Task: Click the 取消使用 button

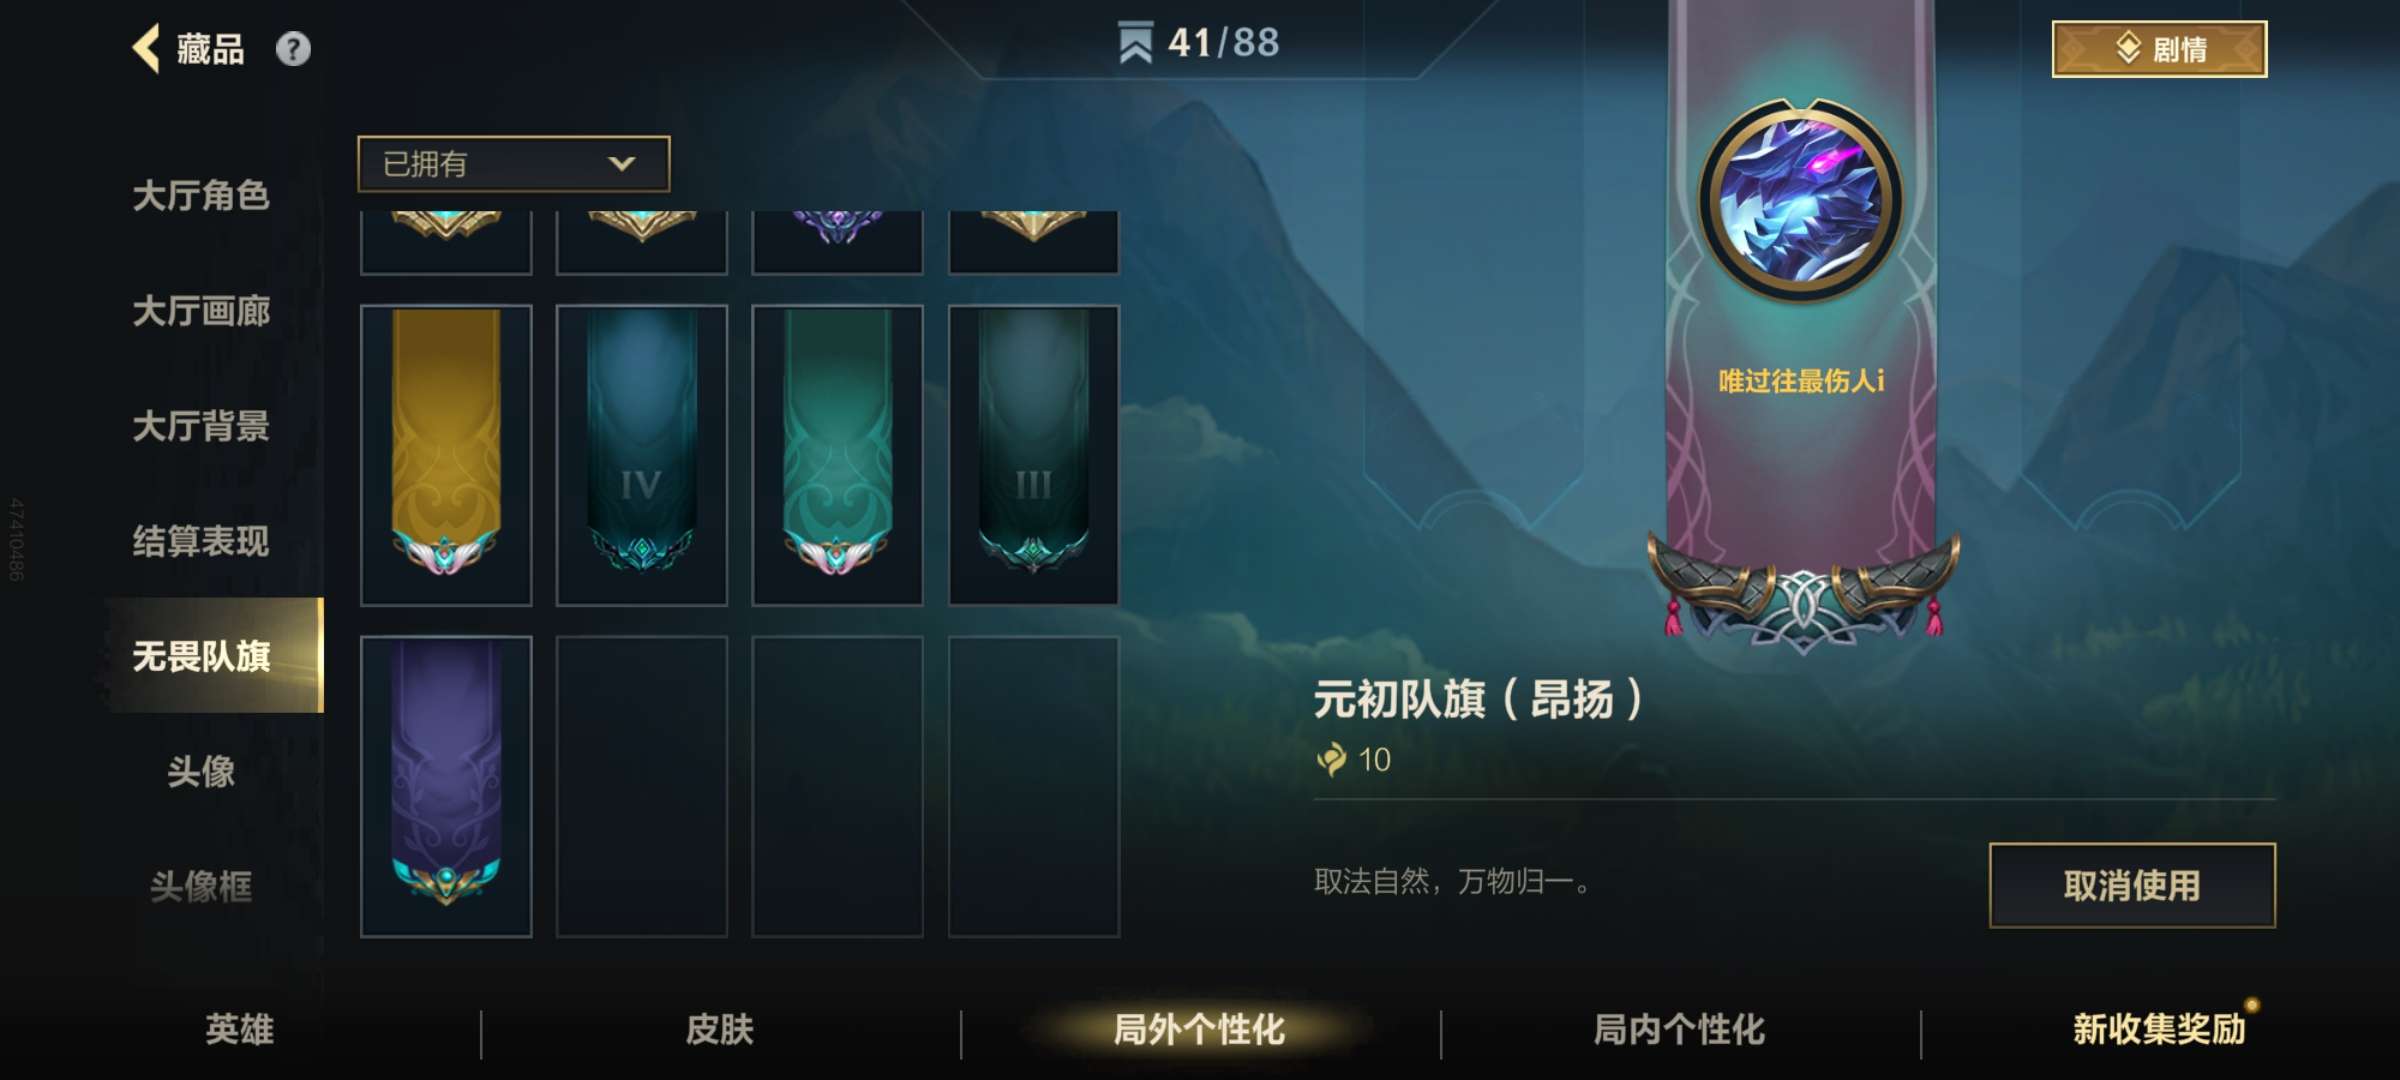Action: pos(2132,885)
